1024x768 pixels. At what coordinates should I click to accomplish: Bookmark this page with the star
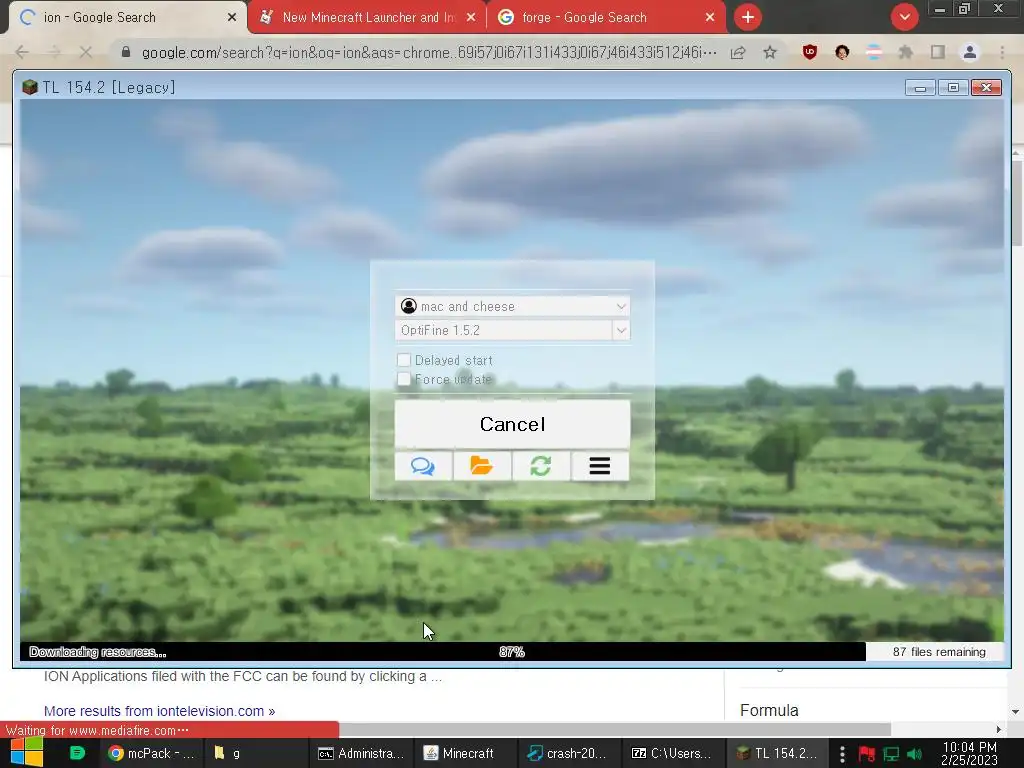(770, 52)
